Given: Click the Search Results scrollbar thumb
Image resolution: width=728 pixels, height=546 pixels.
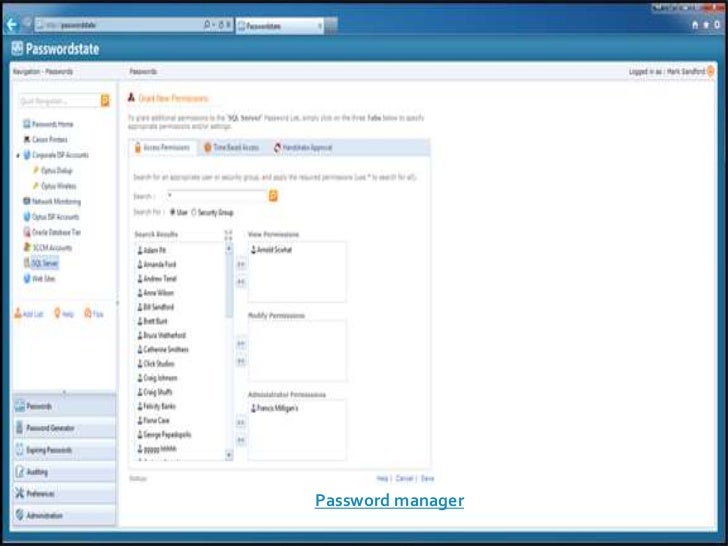Looking at the screenshot, I should tap(229, 286).
